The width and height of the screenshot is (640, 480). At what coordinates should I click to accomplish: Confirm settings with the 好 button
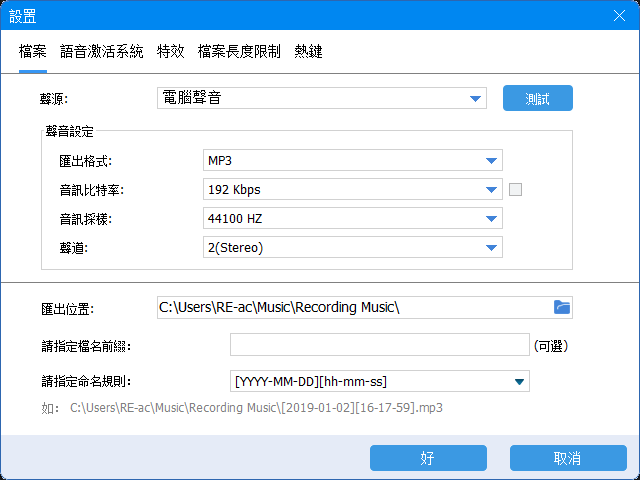428,458
